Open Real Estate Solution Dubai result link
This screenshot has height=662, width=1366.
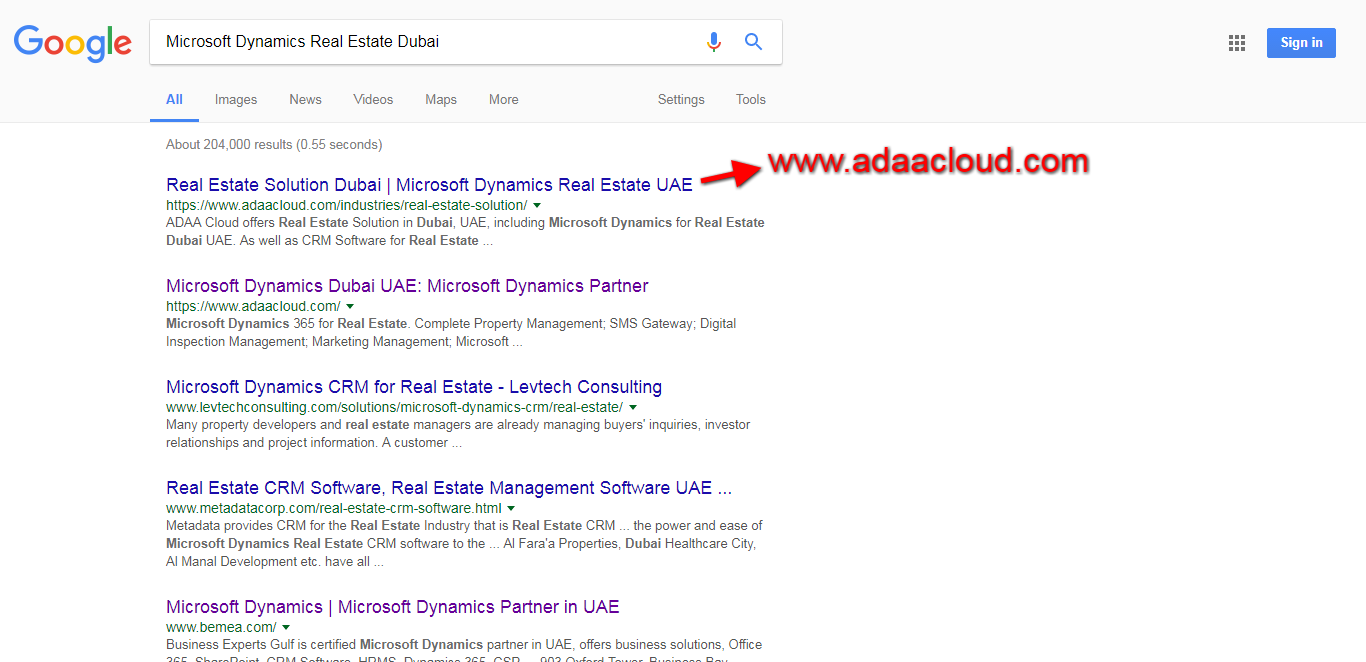[x=429, y=185]
